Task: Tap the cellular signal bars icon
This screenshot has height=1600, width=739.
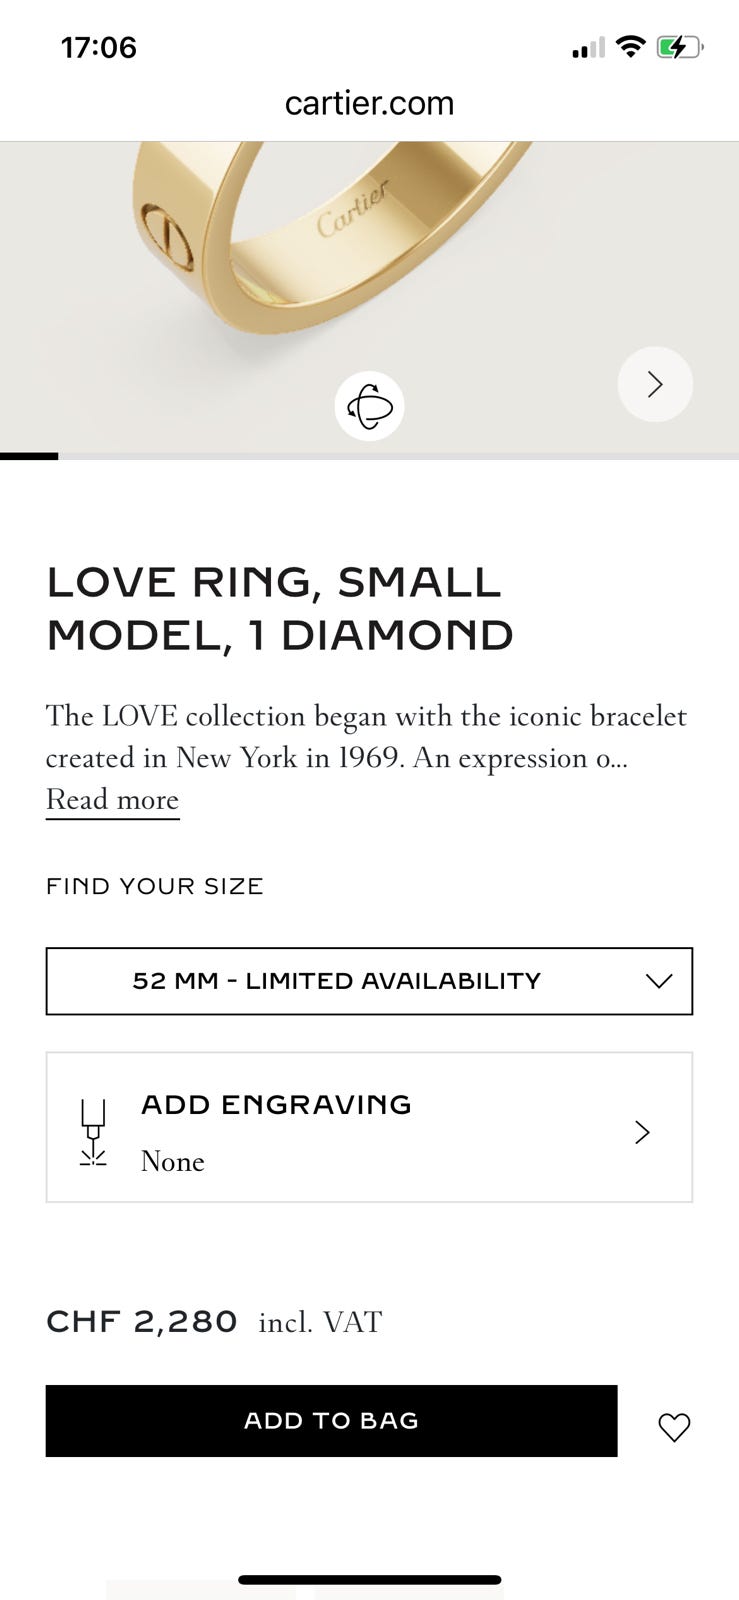Action: (x=588, y=48)
